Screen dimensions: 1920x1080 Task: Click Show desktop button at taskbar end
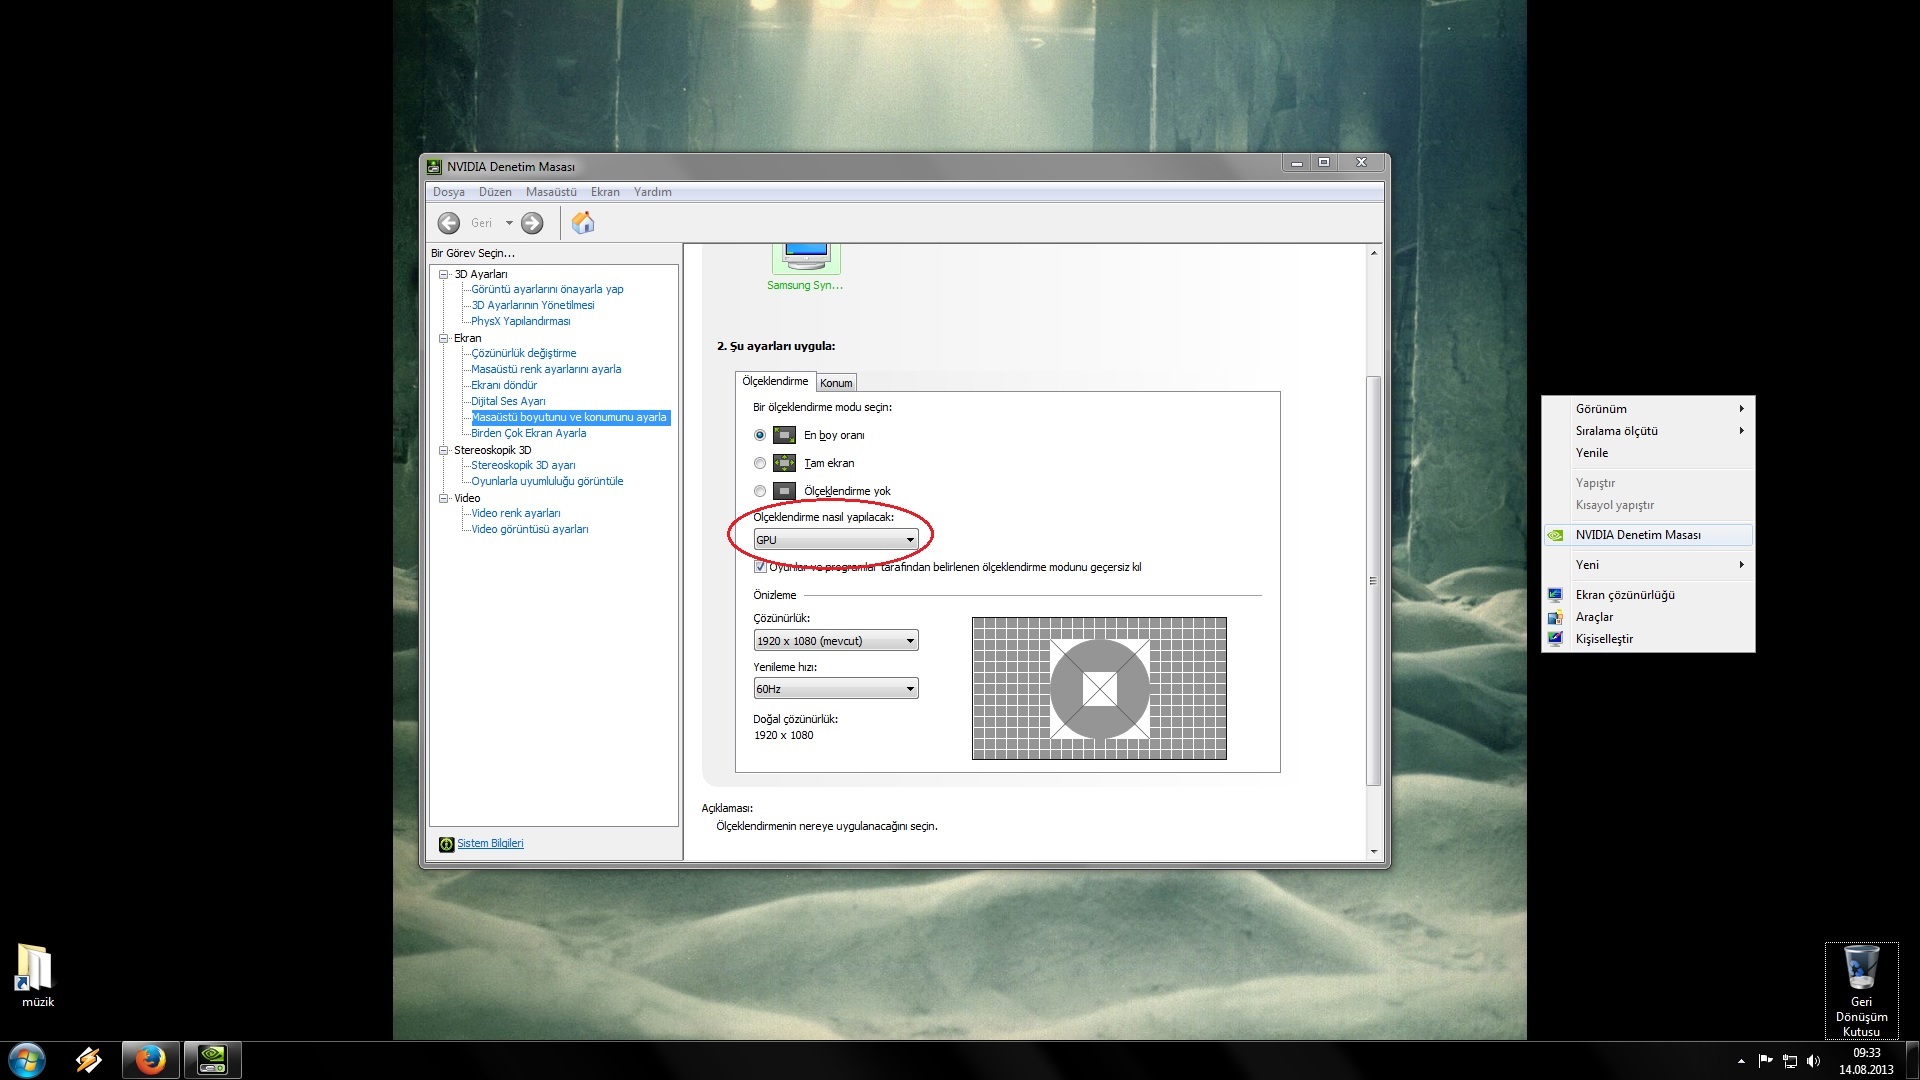(1912, 1061)
